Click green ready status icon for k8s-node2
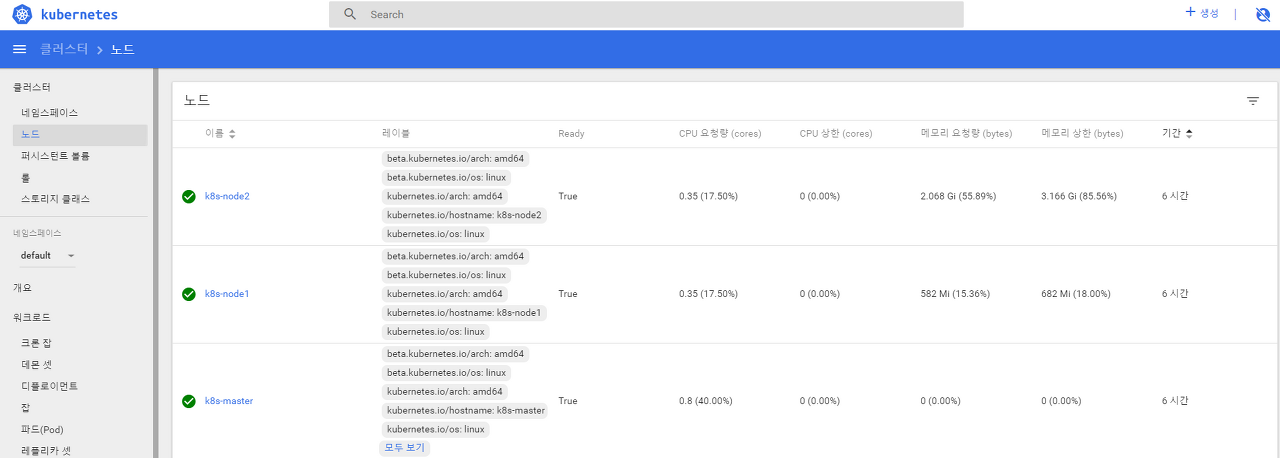The image size is (1280, 458). pyautogui.click(x=188, y=196)
